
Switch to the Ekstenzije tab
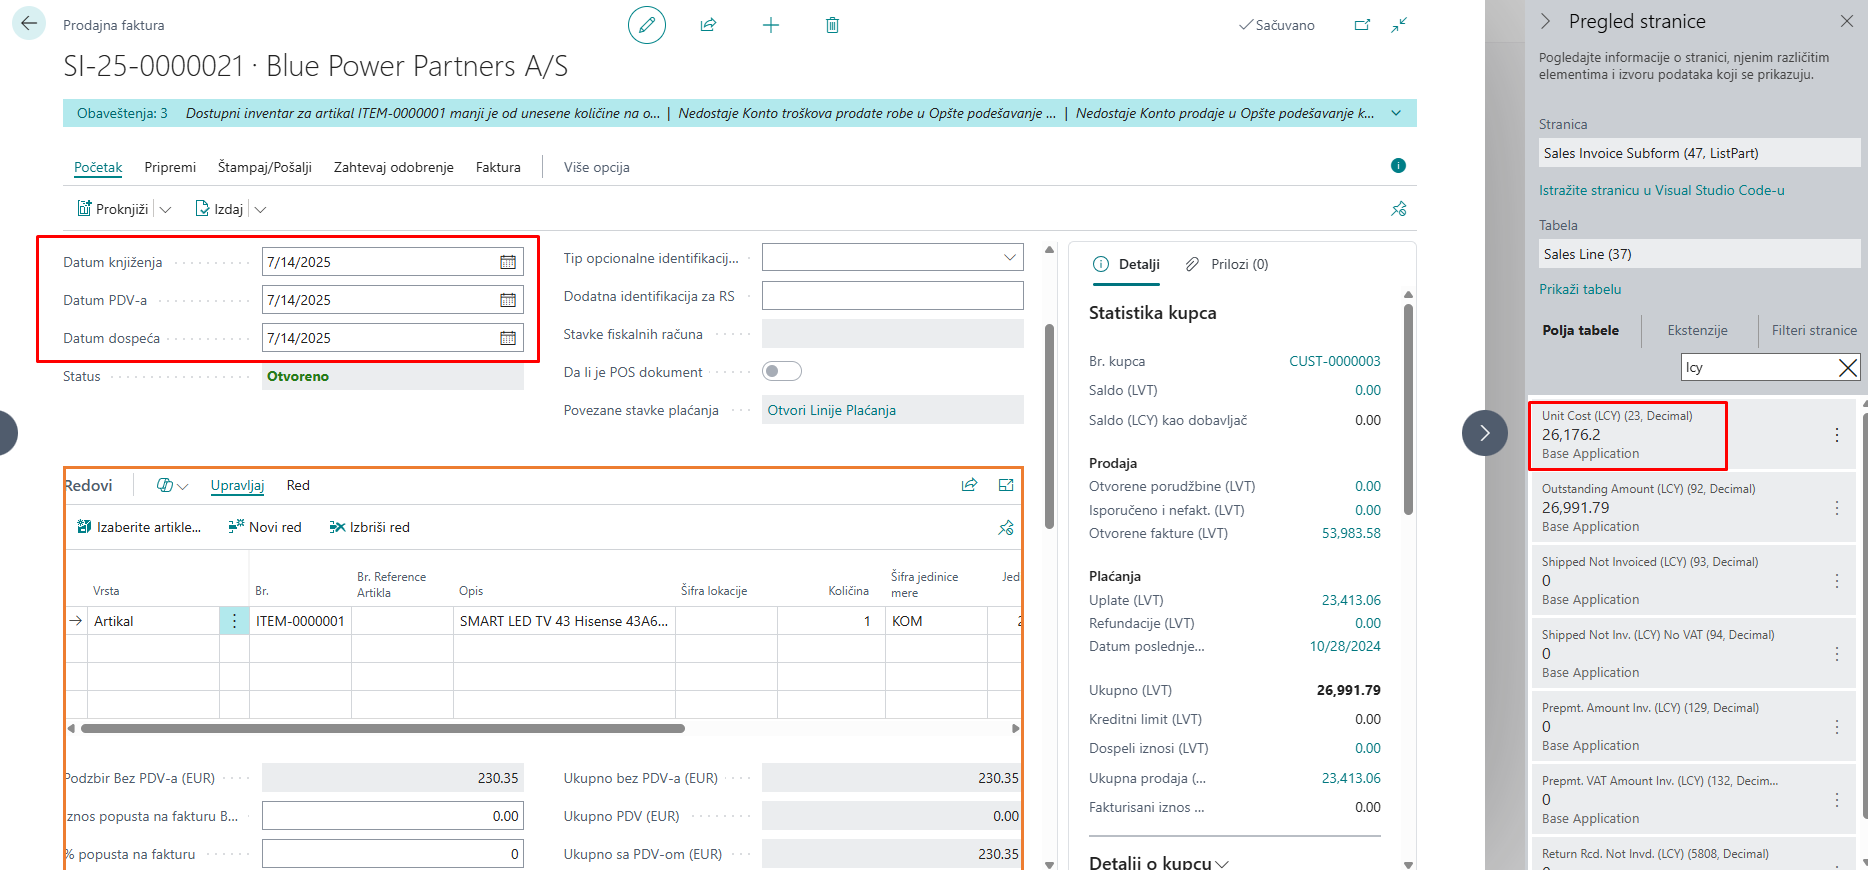pyautogui.click(x=1697, y=330)
